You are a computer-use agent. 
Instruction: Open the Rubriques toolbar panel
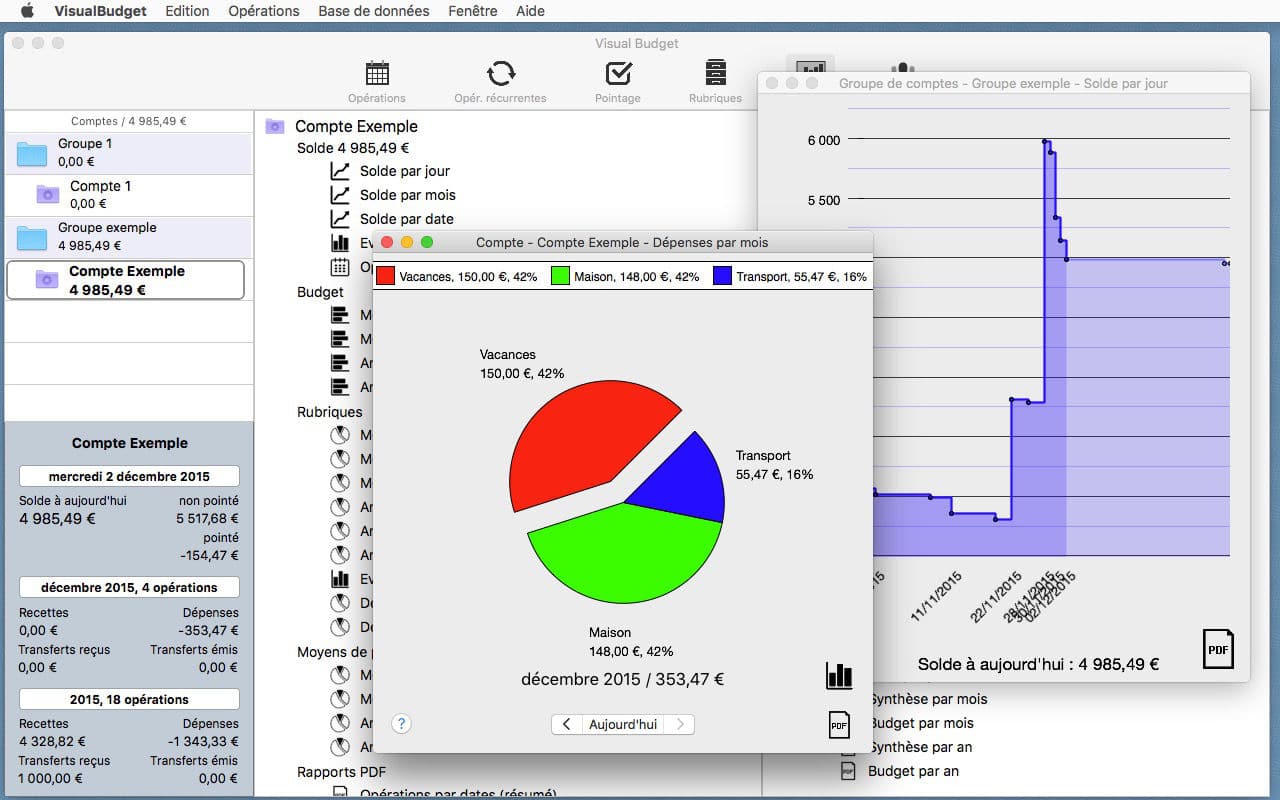[x=714, y=80]
